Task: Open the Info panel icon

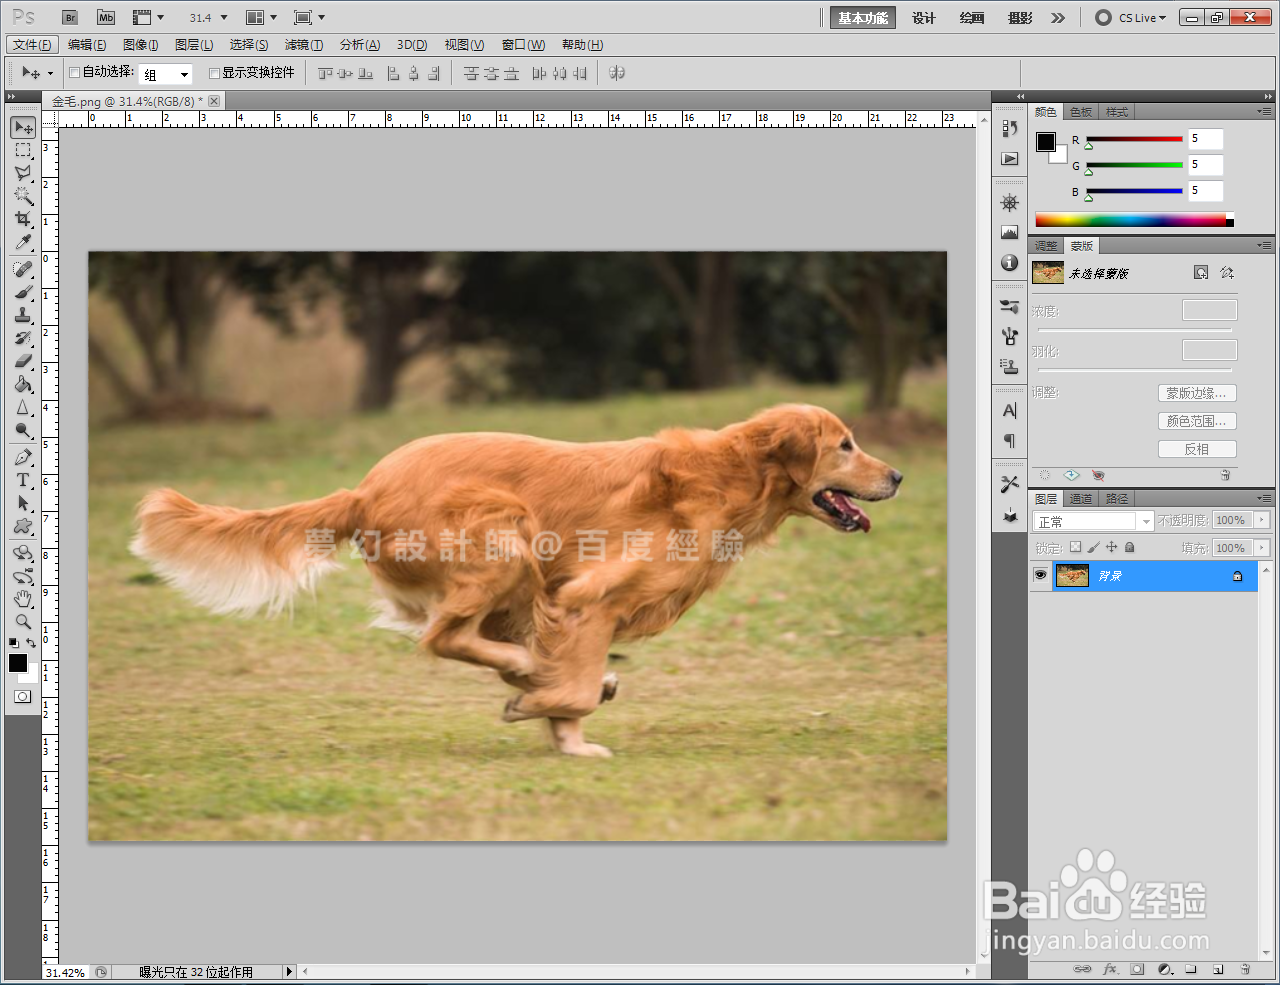Action: pyautogui.click(x=1010, y=262)
